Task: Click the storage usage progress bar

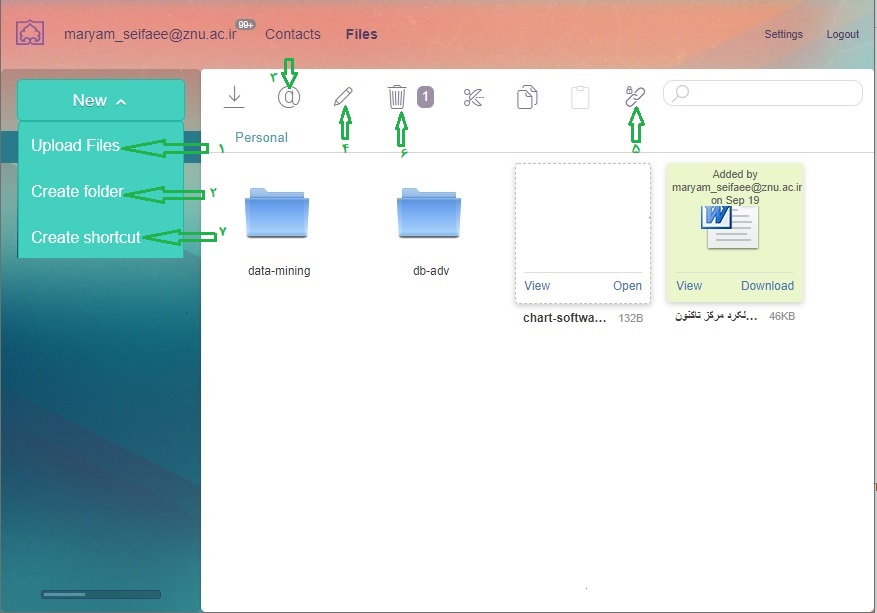Action: (101, 594)
